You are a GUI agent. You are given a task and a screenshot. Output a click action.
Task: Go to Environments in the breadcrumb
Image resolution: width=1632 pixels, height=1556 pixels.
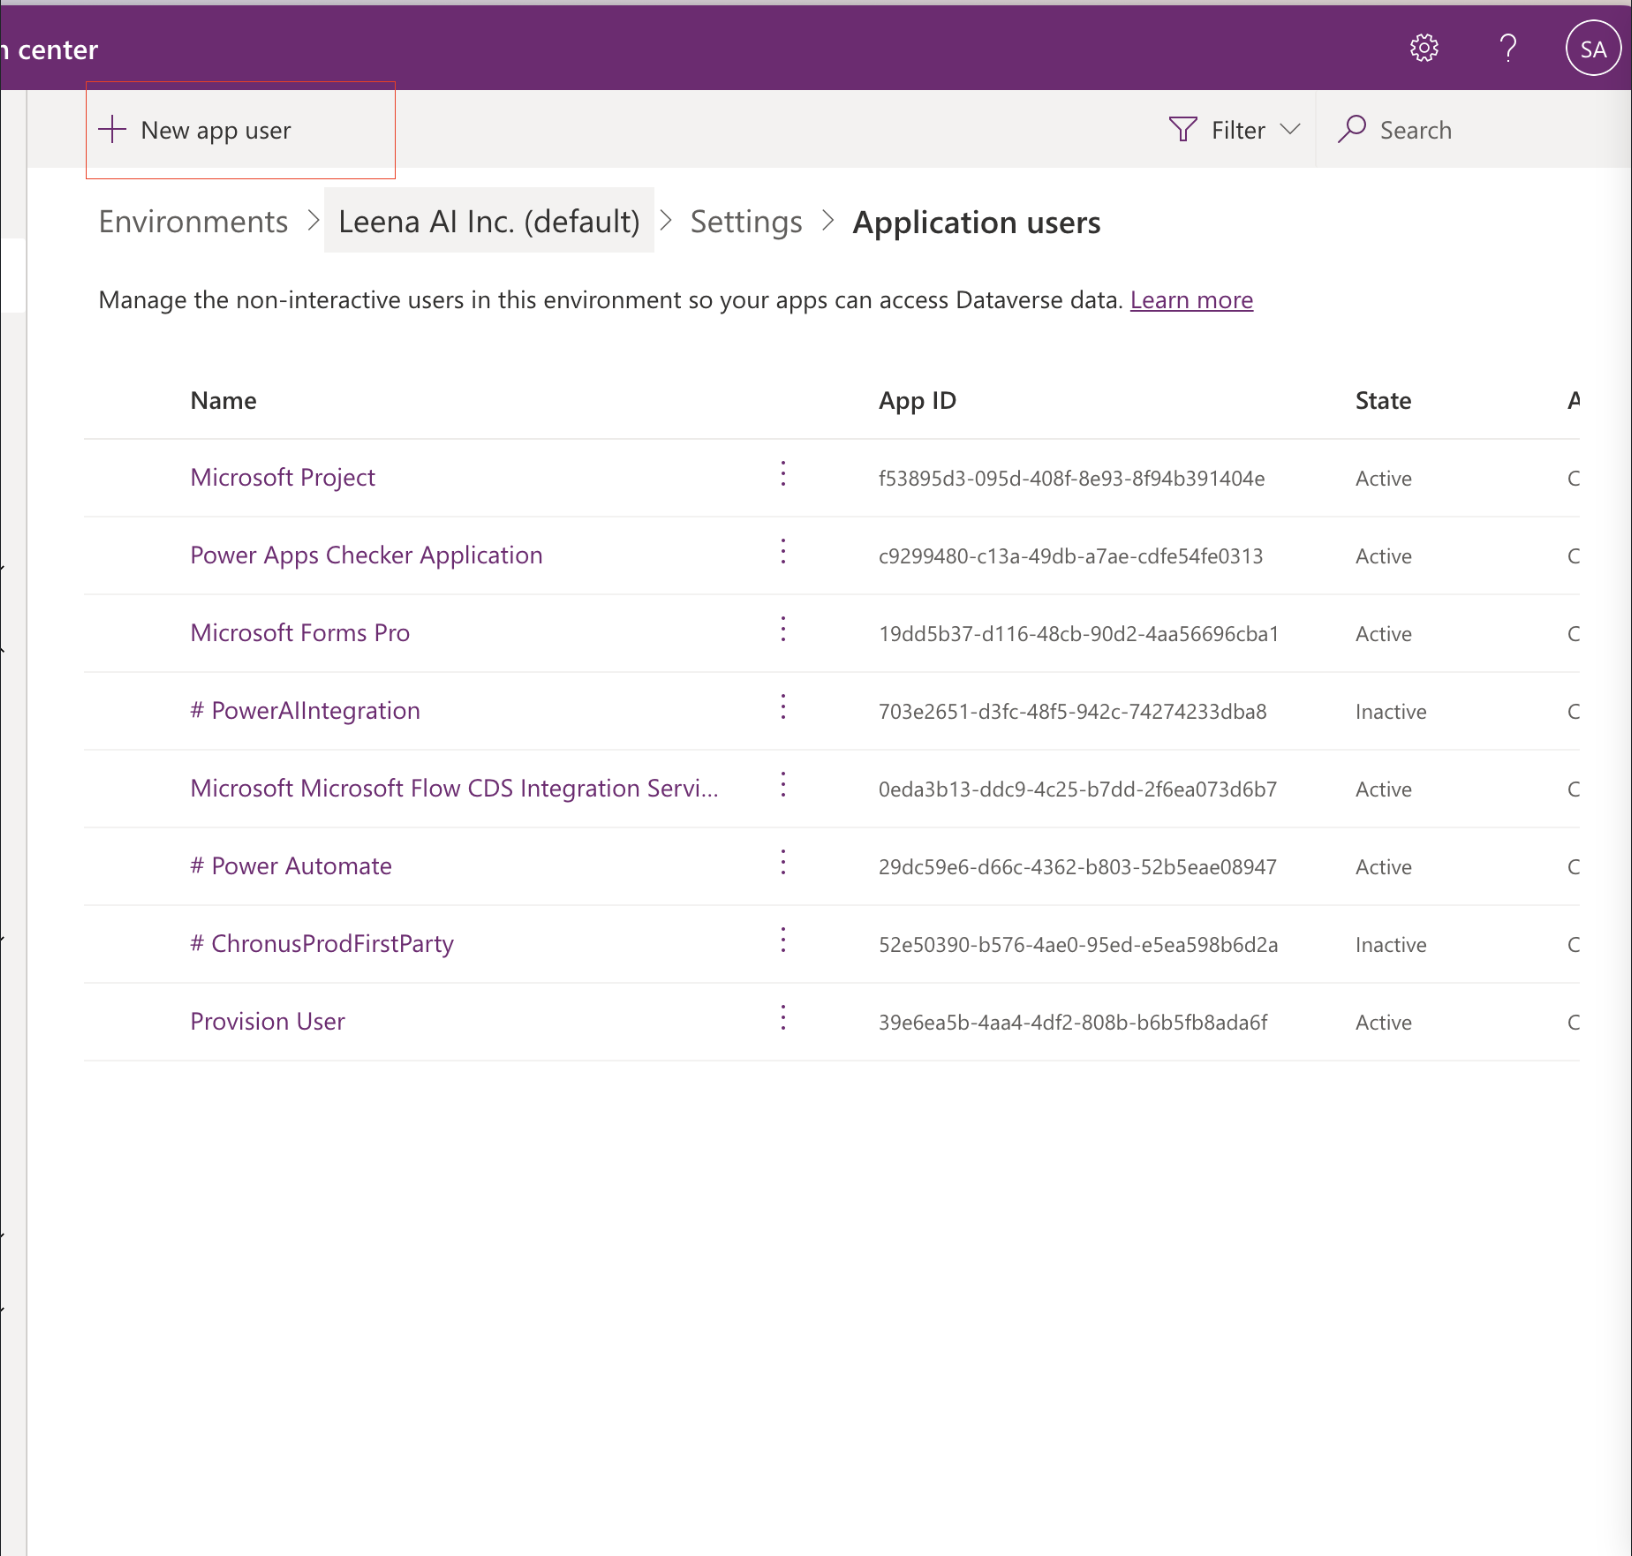(193, 222)
